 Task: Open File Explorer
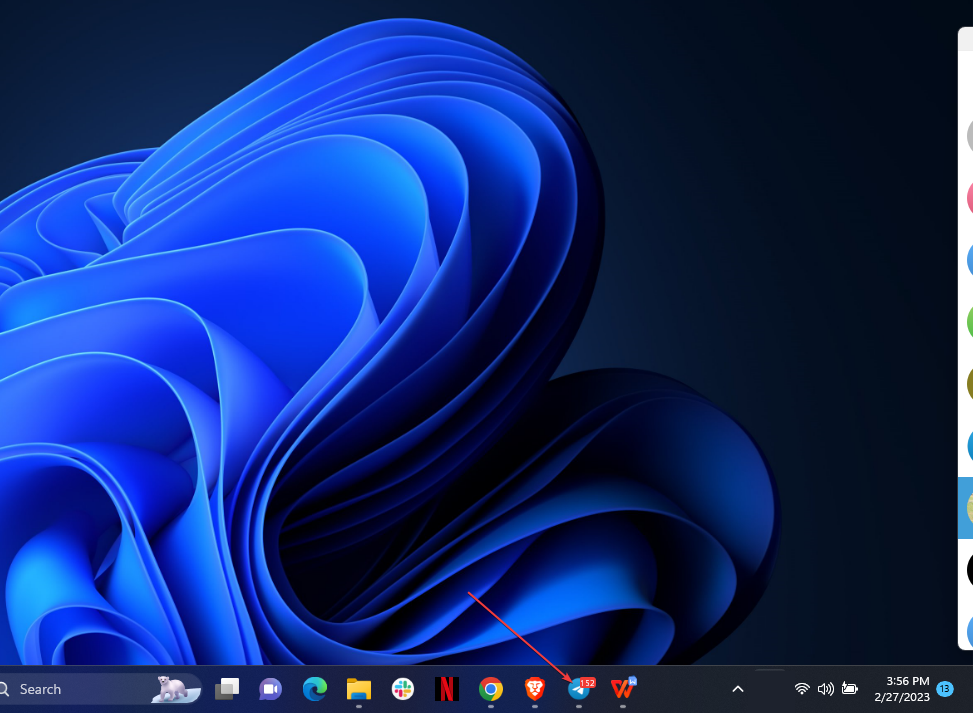coord(359,689)
